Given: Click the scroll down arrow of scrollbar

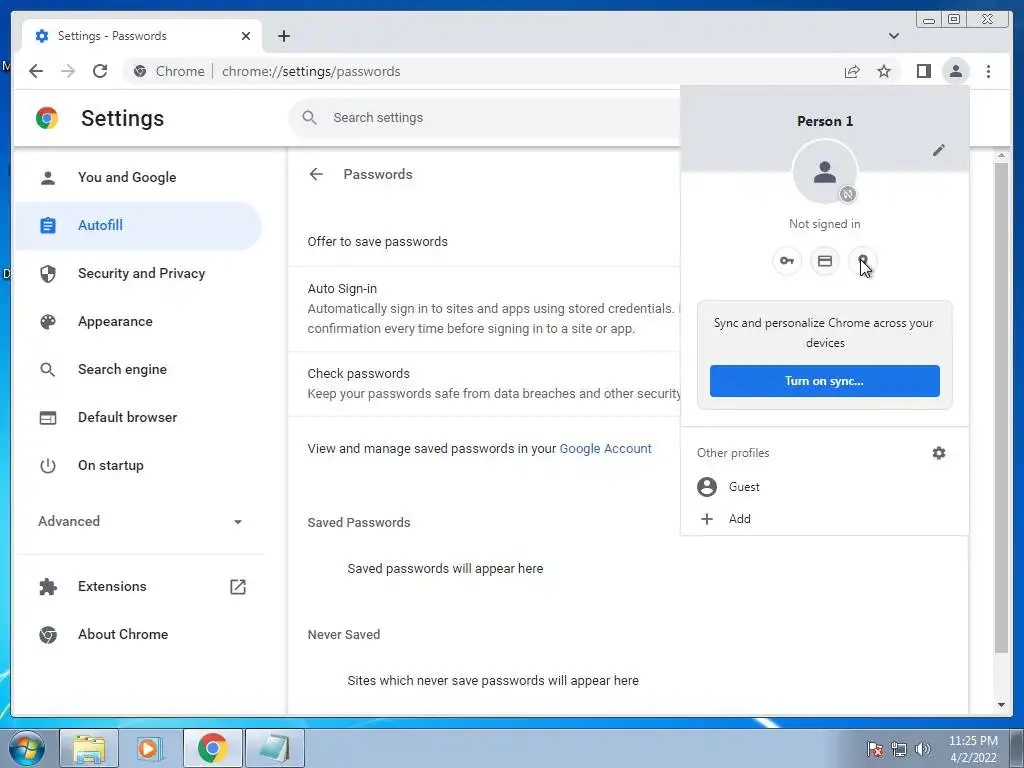Looking at the screenshot, I should (x=1001, y=705).
